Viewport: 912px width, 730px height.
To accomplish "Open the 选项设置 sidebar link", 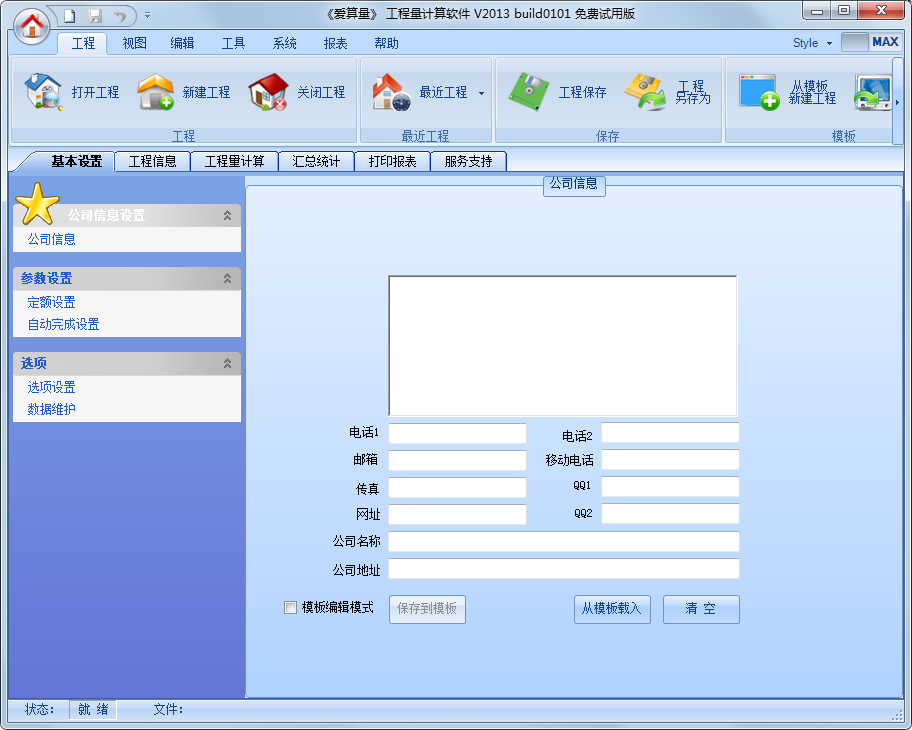I will pyautogui.click(x=51, y=387).
